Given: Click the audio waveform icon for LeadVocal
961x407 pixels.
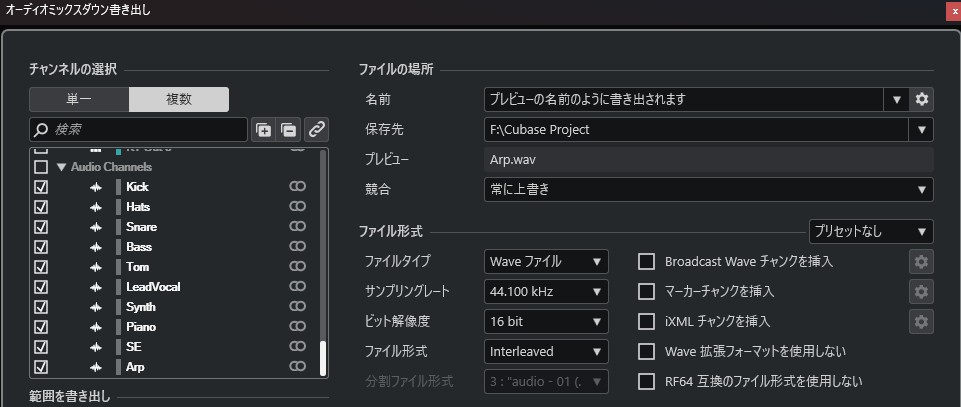Looking at the screenshot, I should pyautogui.click(x=96, y=287).
